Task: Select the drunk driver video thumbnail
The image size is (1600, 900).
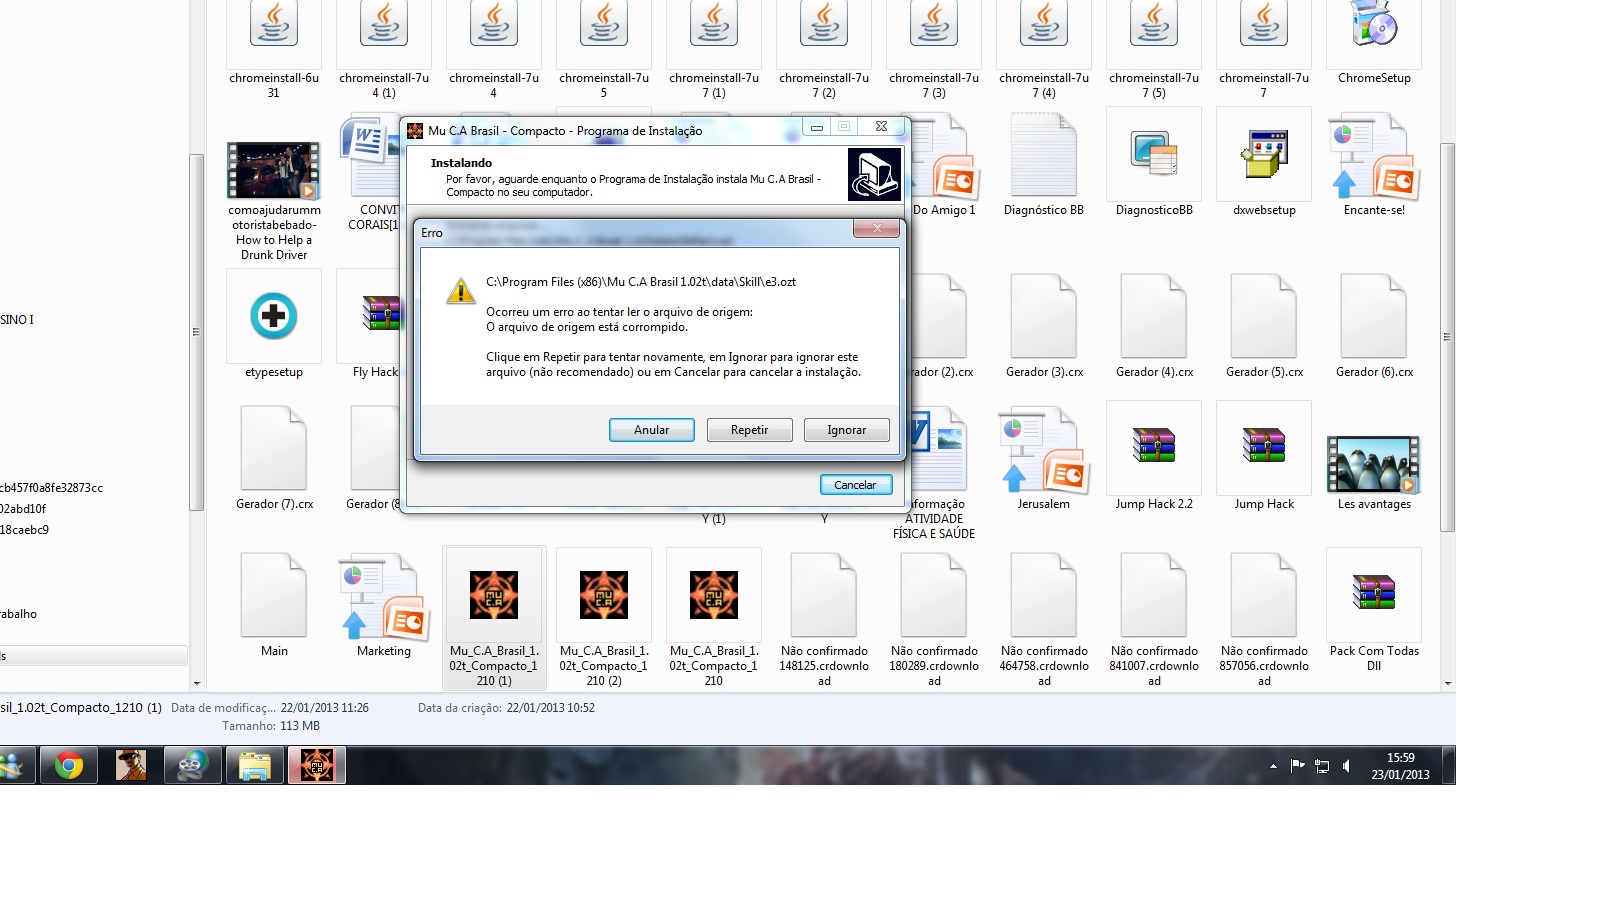Action: coord(273,170)
